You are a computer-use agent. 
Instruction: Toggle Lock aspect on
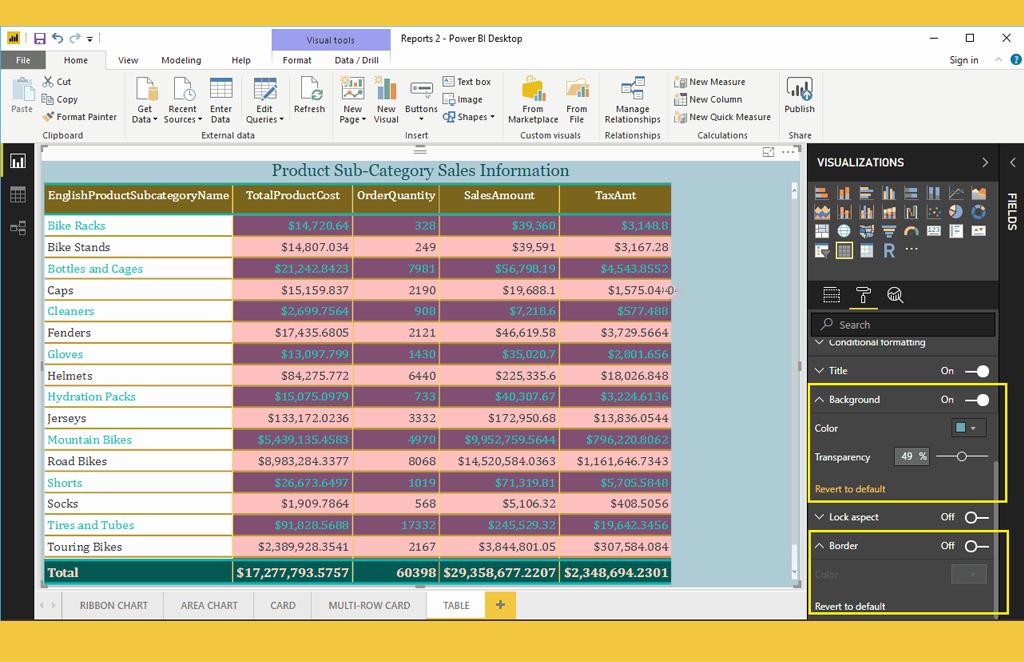pos(976,517)
